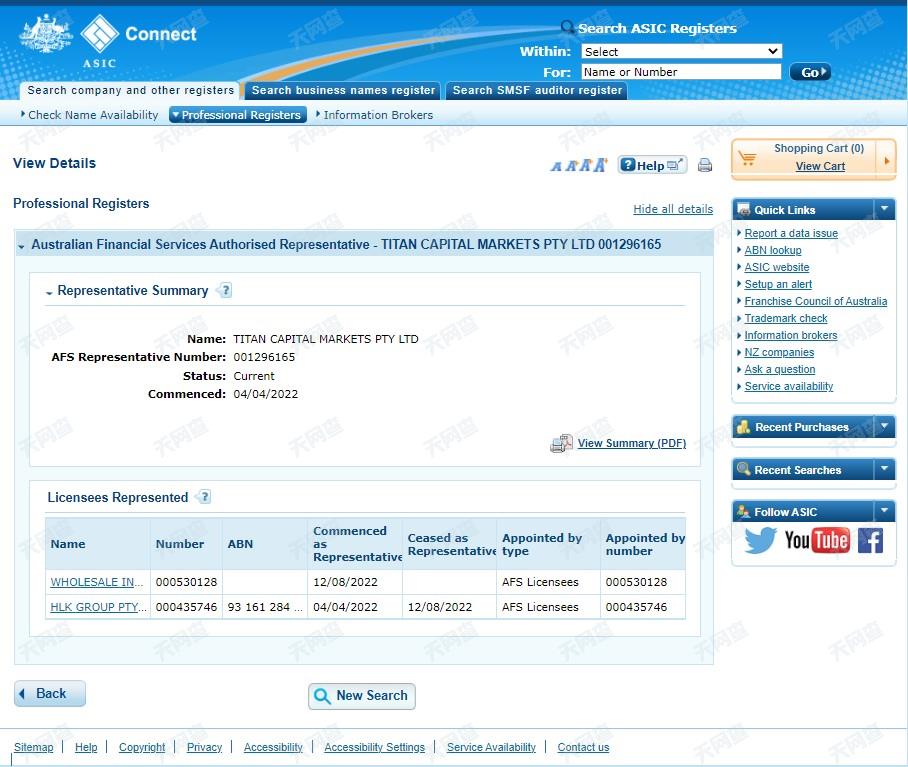Viewport: 908px width, 767px height.
Task: Expand the Recent Searches panel dropdown
Action: tap(884, 469)
